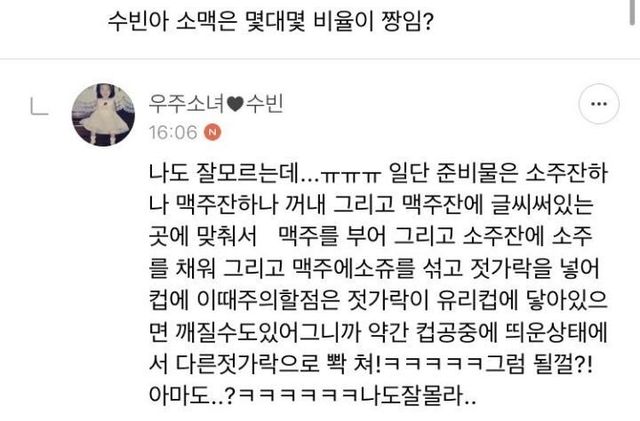Click the 'ㅠㅠㅠ' crying text in the reply
Viewport: 640px width, 421px height.
coord(350,176)
